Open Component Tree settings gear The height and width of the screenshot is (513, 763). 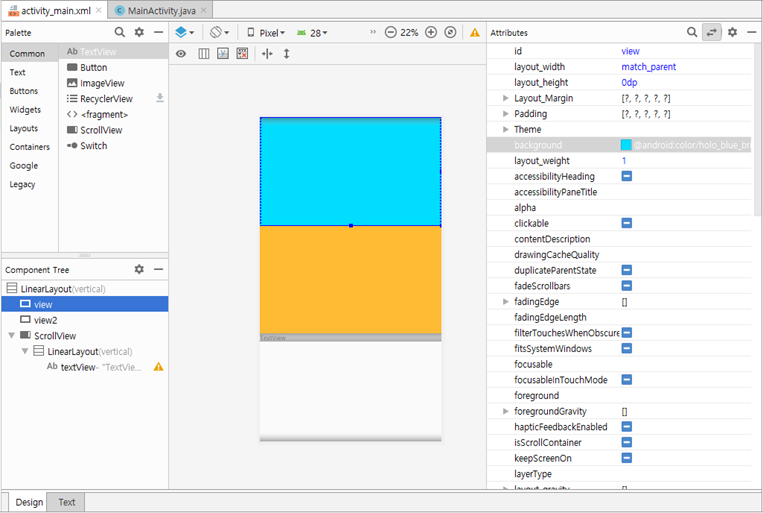click(x=139, y=269)
